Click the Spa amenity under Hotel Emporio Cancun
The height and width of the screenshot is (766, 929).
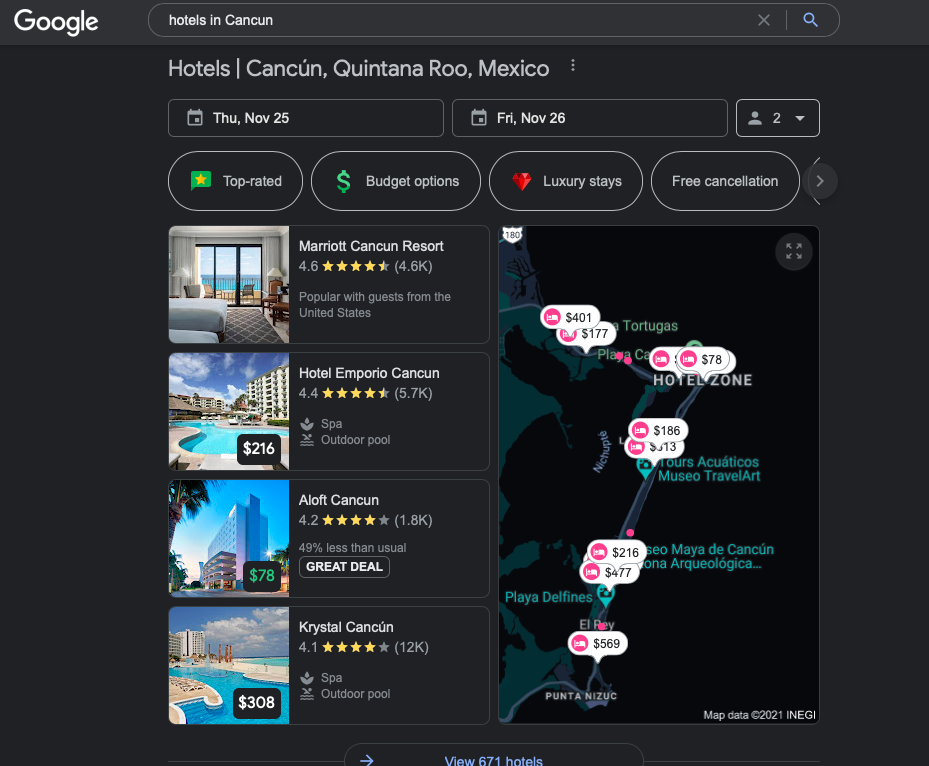[x=321, y=424]
